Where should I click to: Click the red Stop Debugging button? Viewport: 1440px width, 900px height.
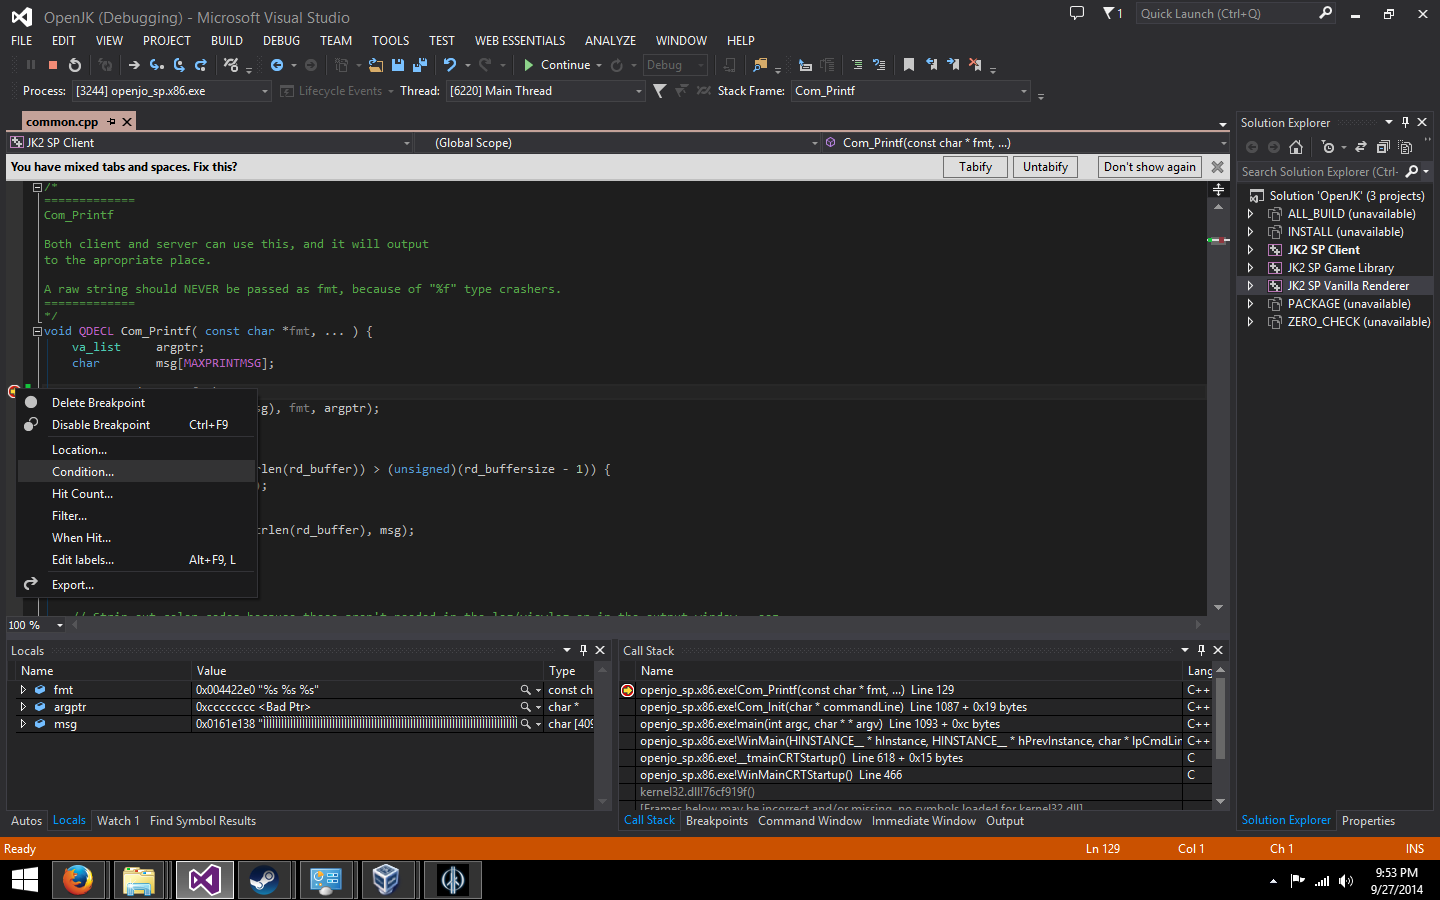coord(53,65)
